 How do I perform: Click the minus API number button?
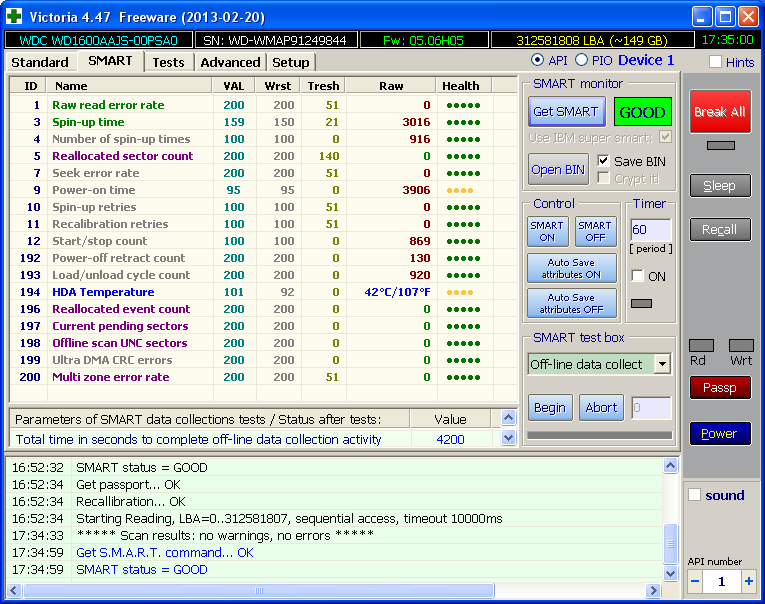coord(695,581)
